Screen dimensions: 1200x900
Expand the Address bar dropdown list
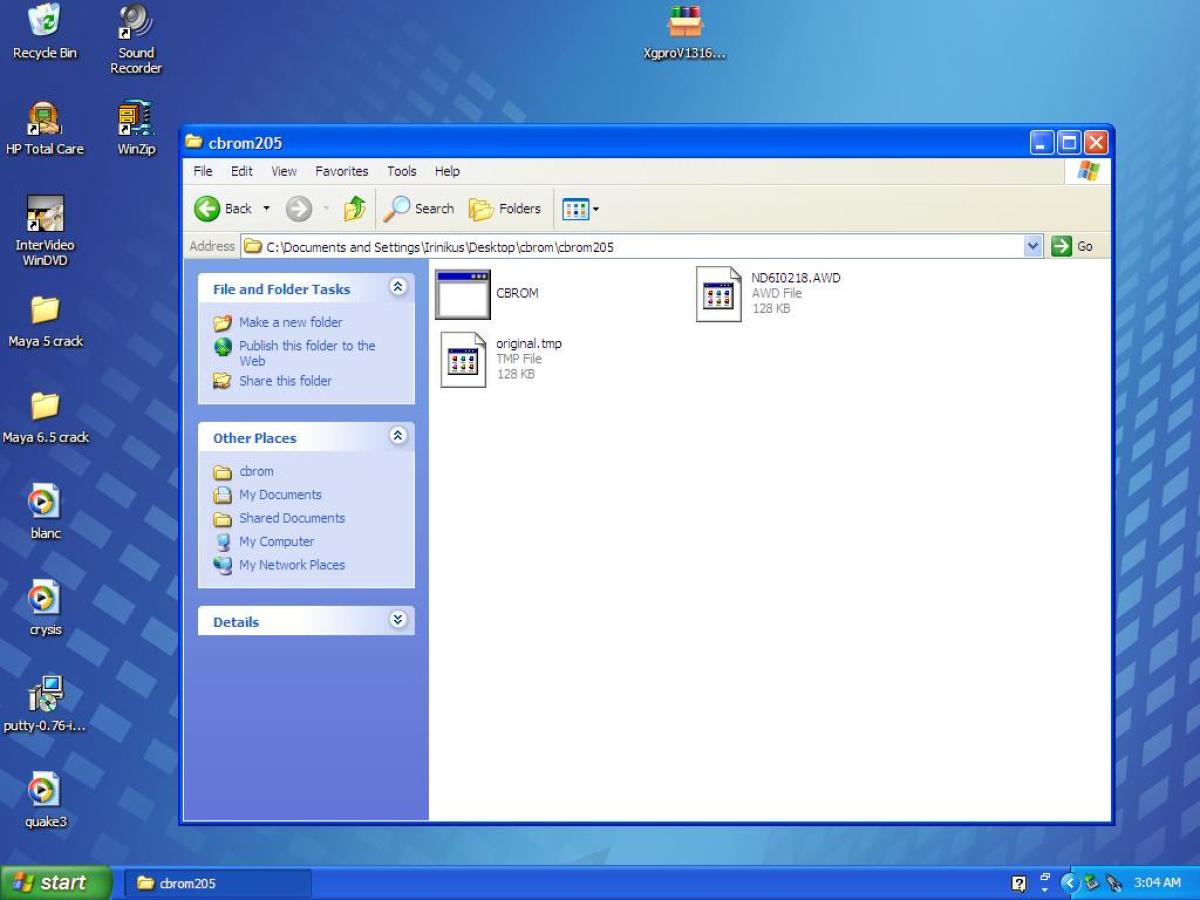click(x=1033, y=246)
